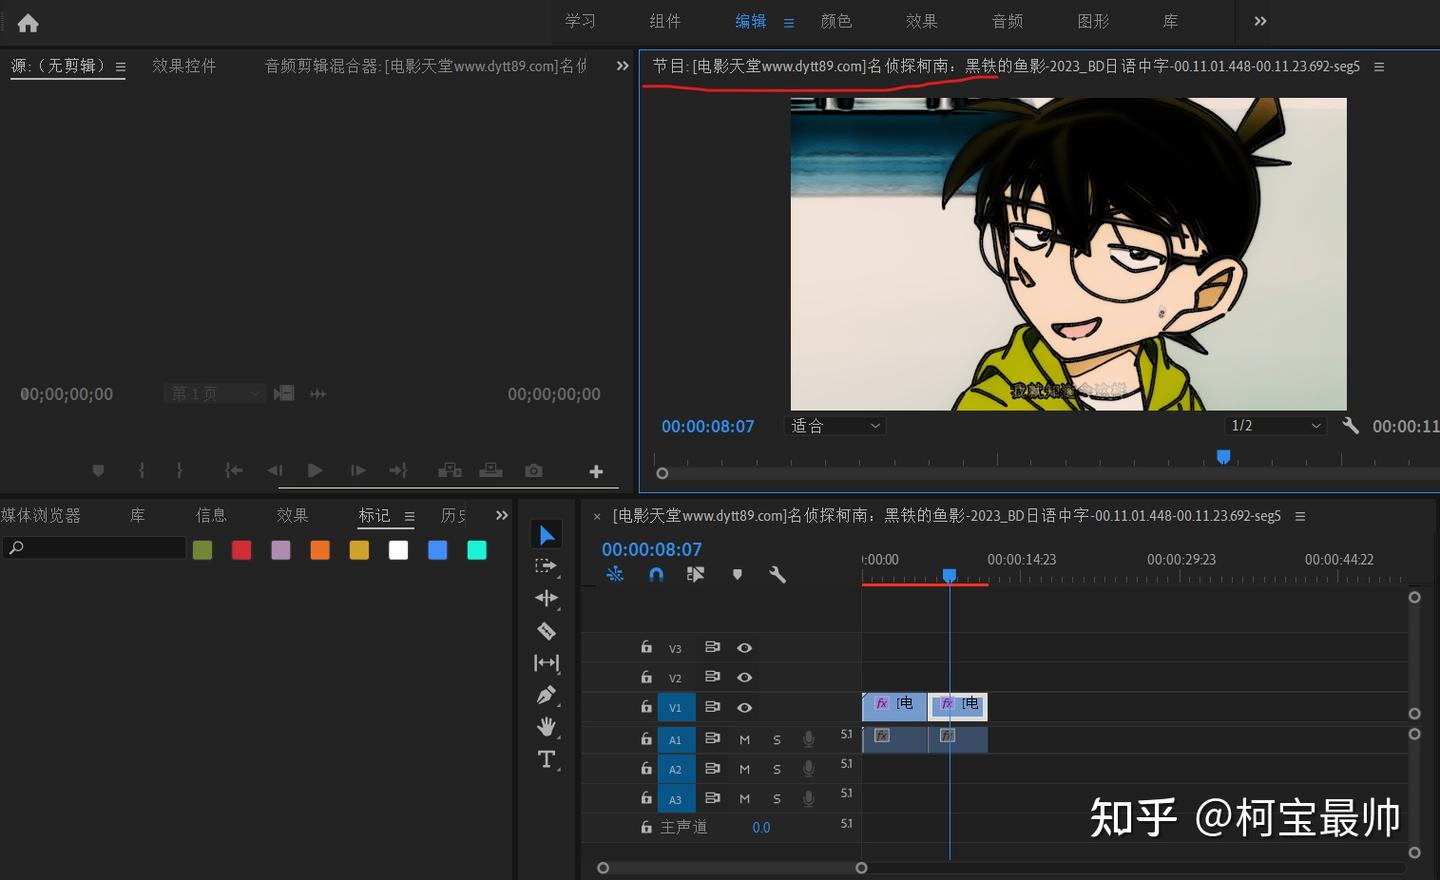1440x880 pixels.
Task: Click Export Frame camera icon
Action: point(534,470)
